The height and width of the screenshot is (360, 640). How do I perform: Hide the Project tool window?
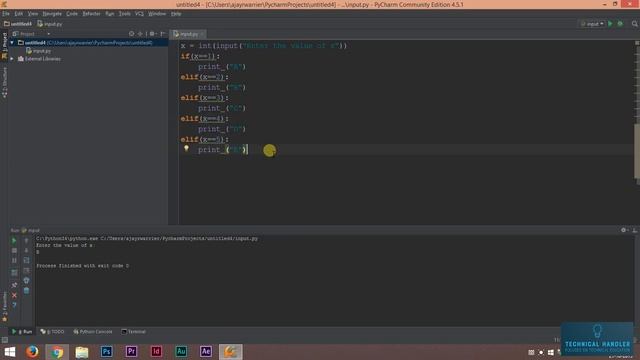point(162,34)
